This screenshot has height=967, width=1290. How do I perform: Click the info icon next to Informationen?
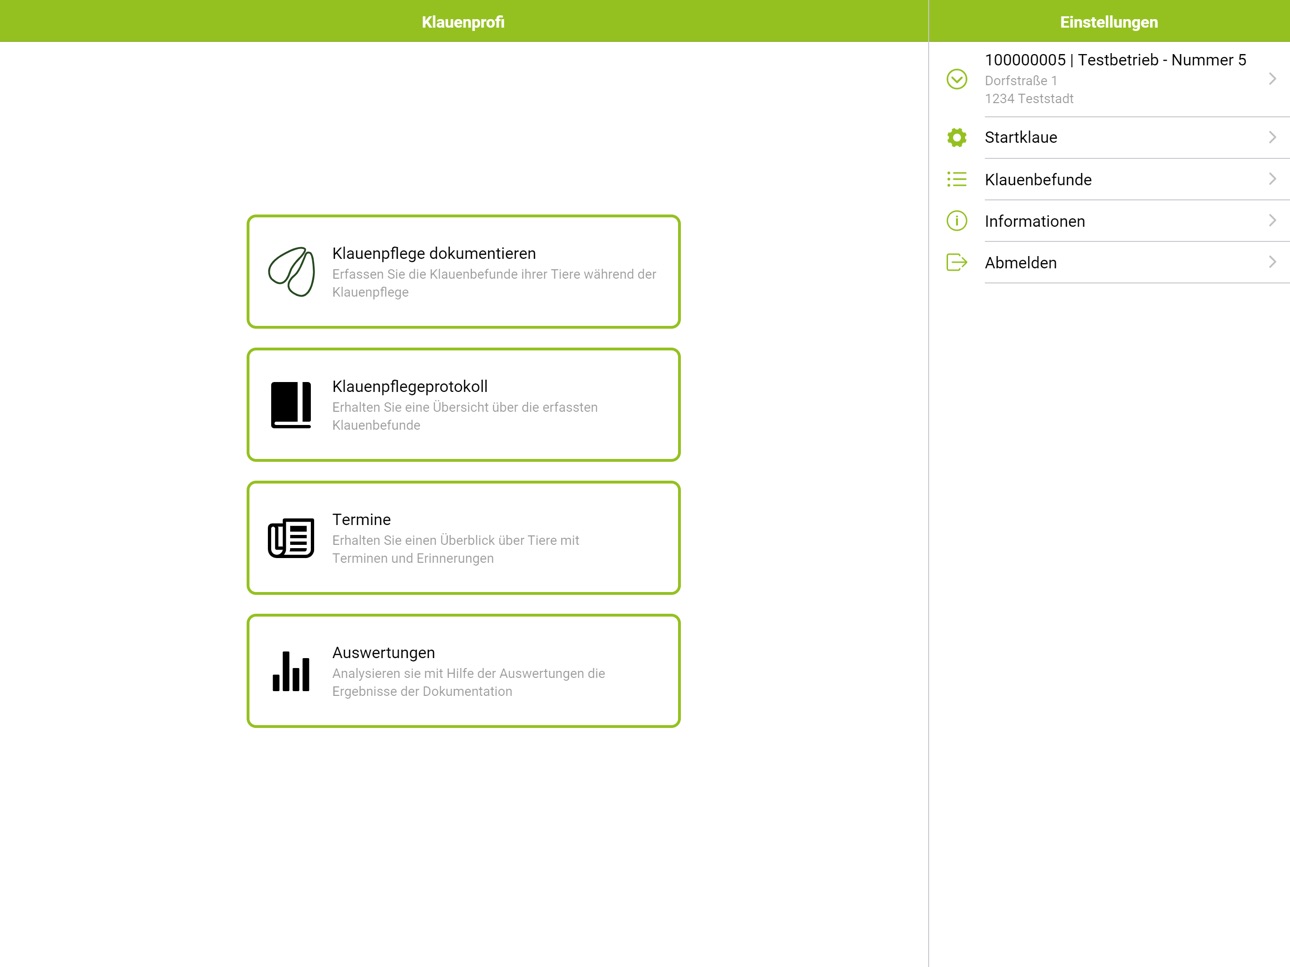coord(957,221)
